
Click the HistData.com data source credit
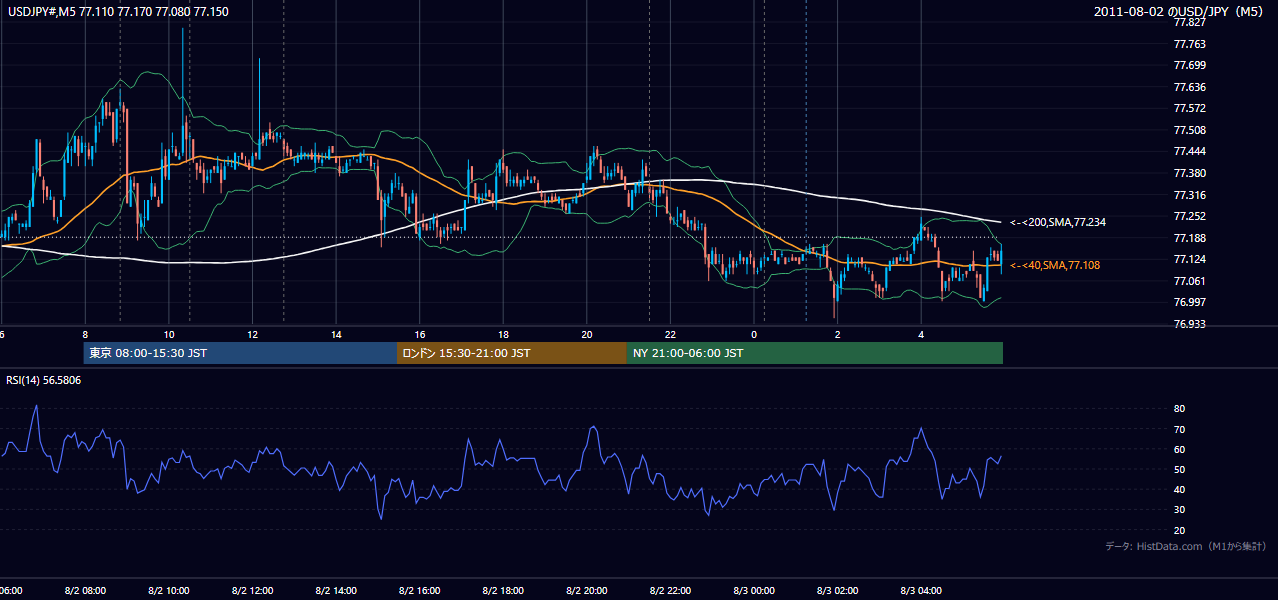coord(1186,546)
